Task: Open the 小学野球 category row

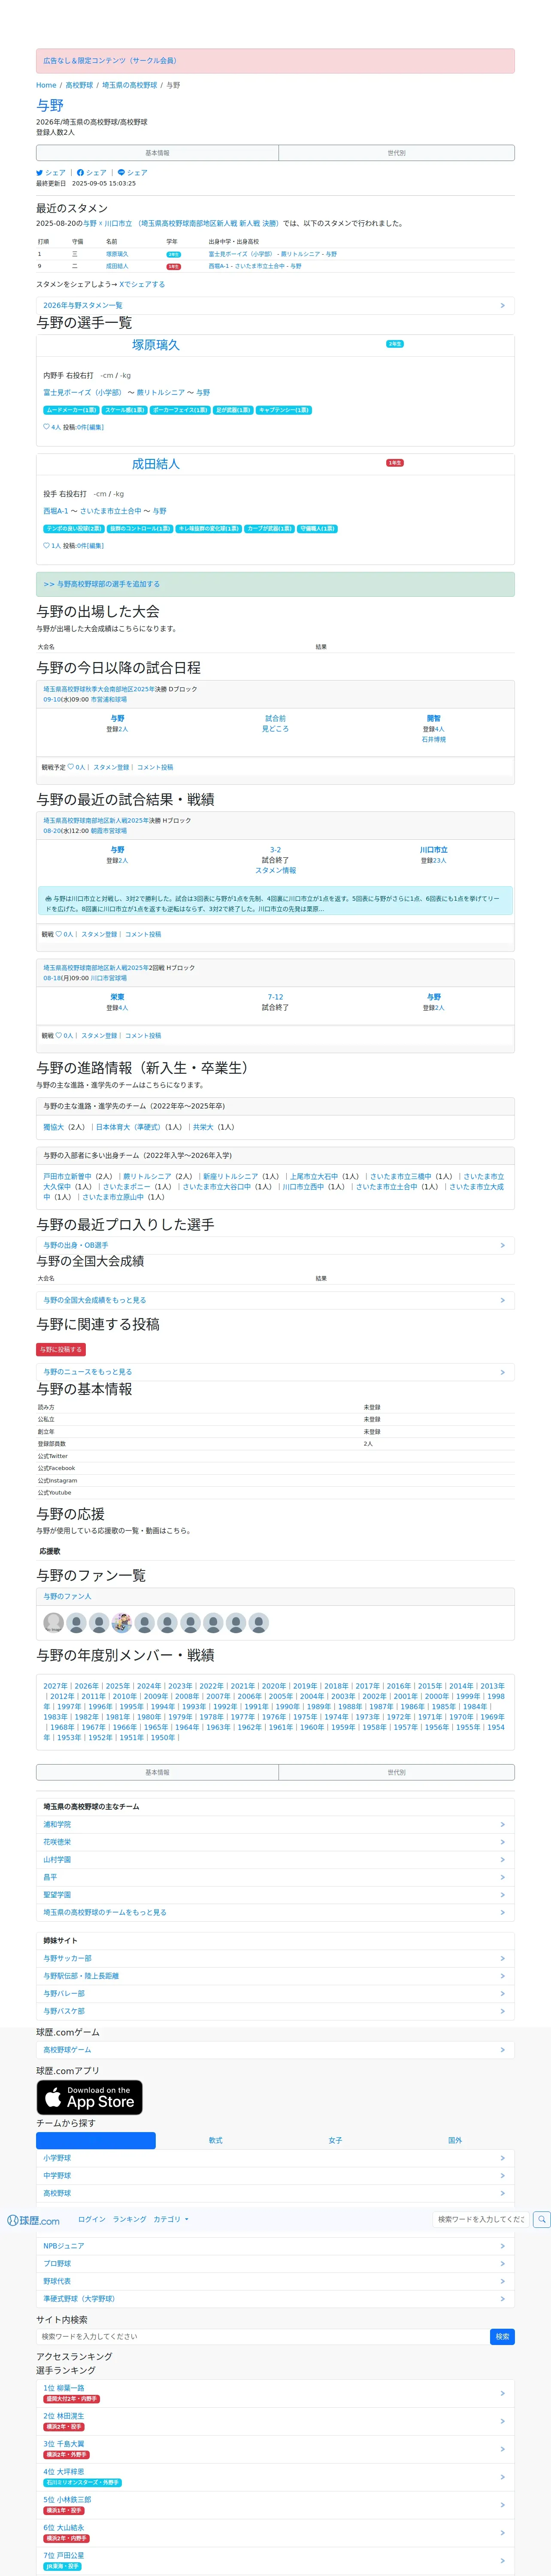Action: tap(275, 2158)
